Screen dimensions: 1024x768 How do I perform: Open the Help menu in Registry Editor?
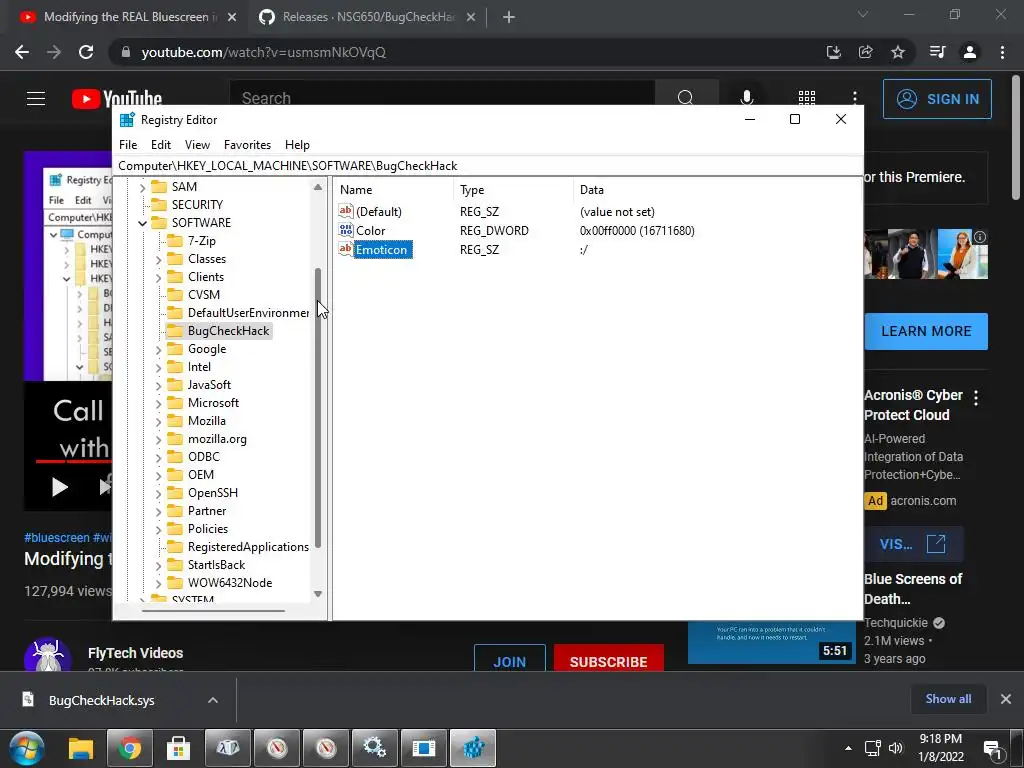(x=297, y=145)
